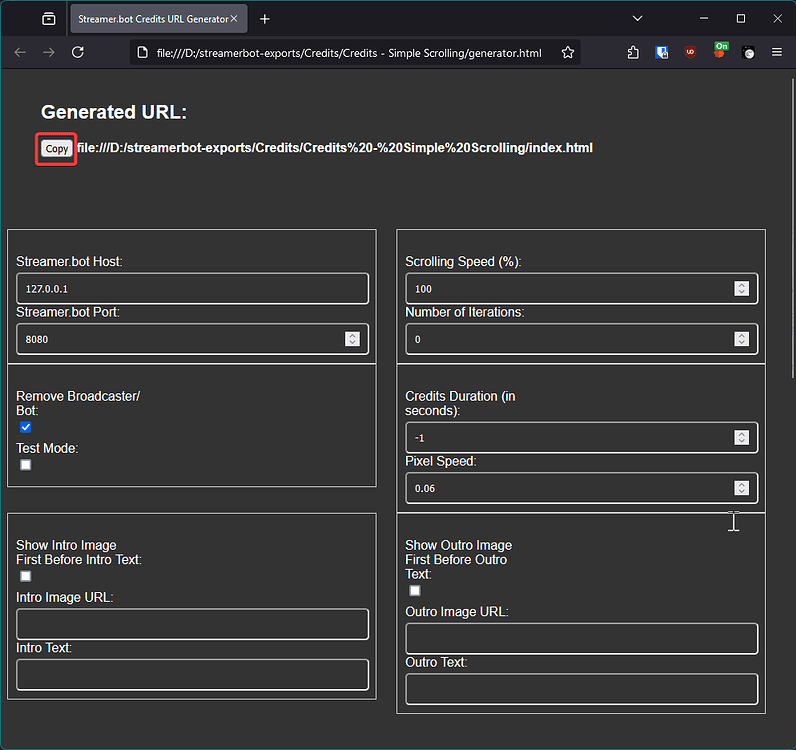This screenshot has width=796, height=750.
Task: Check Show Intro Image First Before Intro Text
Action: [x=25, y=576]
